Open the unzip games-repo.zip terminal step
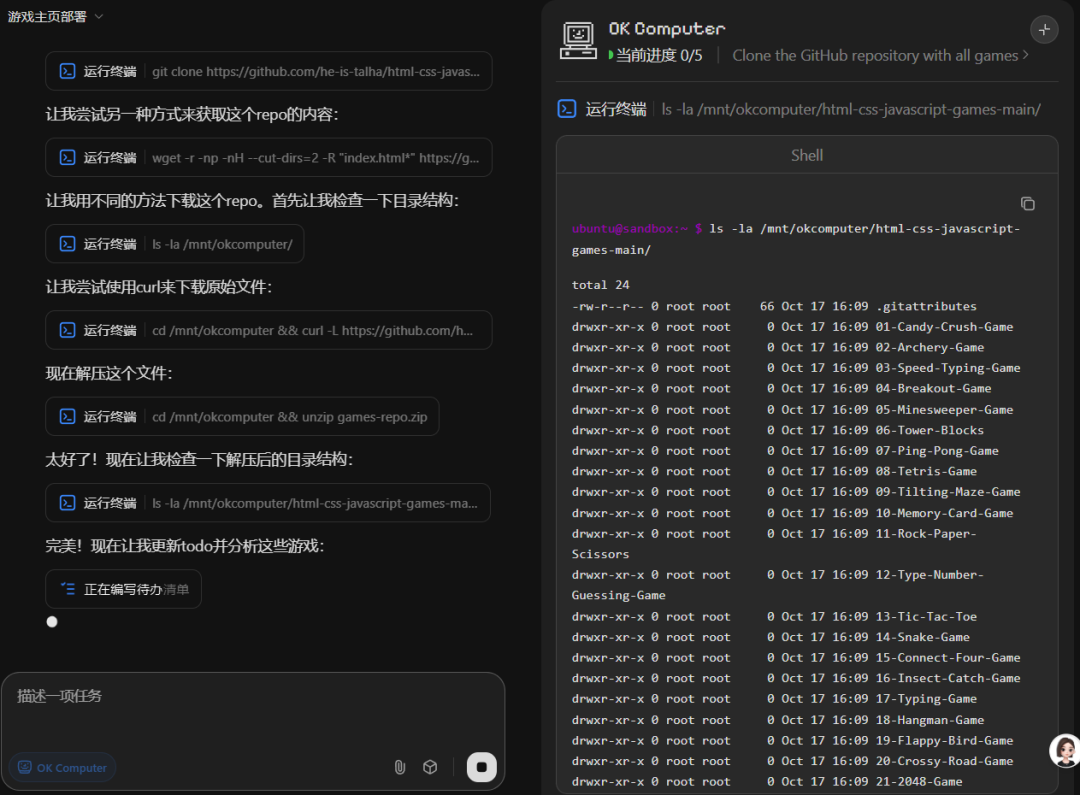Screen dimensions: 1080x795 (x=242, y=416)
